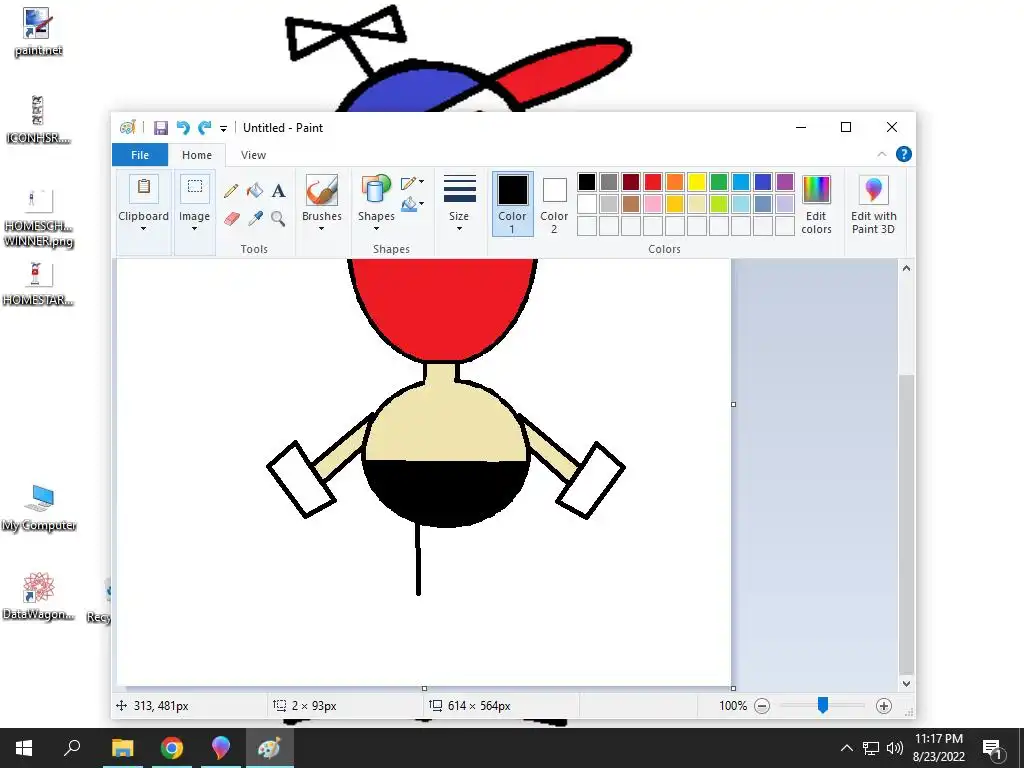The height and width of the screenshot is (768, 1024).
Task: Switch to the Home ribbon tab
Action: pyautogui.click(x=197, y=155)
